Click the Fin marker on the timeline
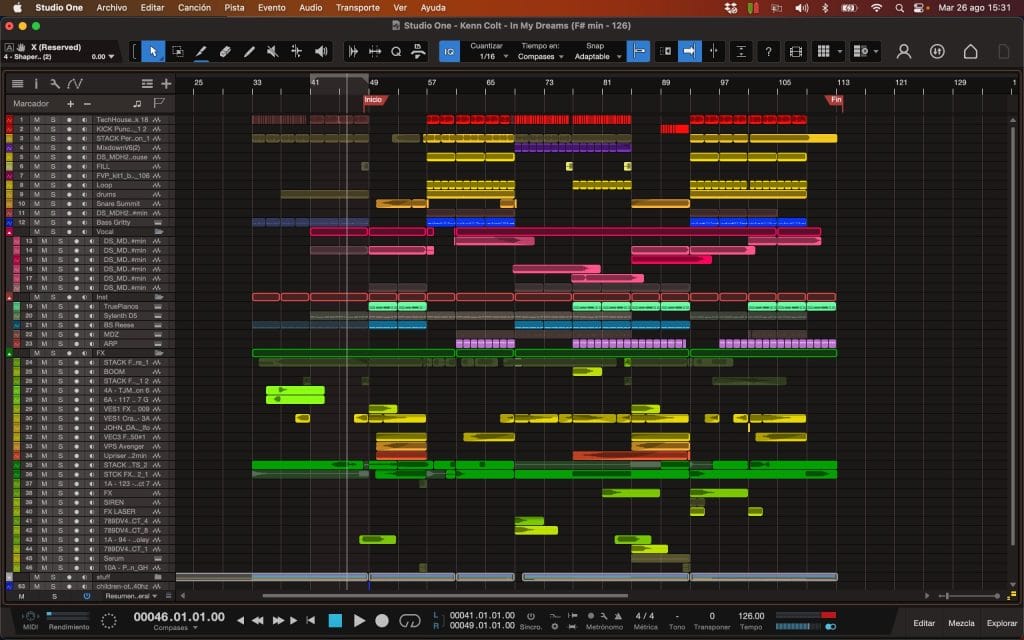 [x=834, y=100]
